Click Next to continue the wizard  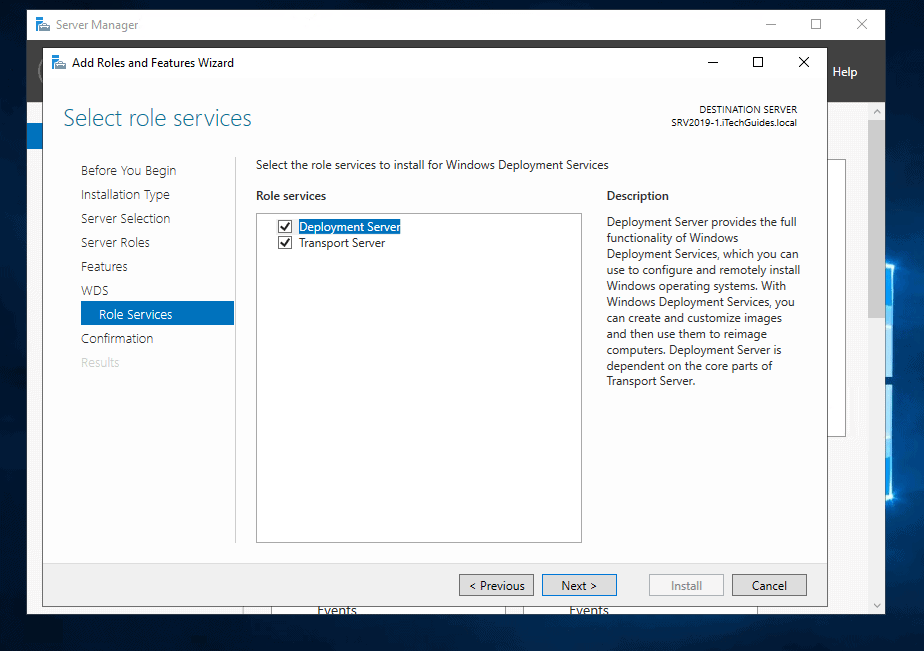point(579,586)
